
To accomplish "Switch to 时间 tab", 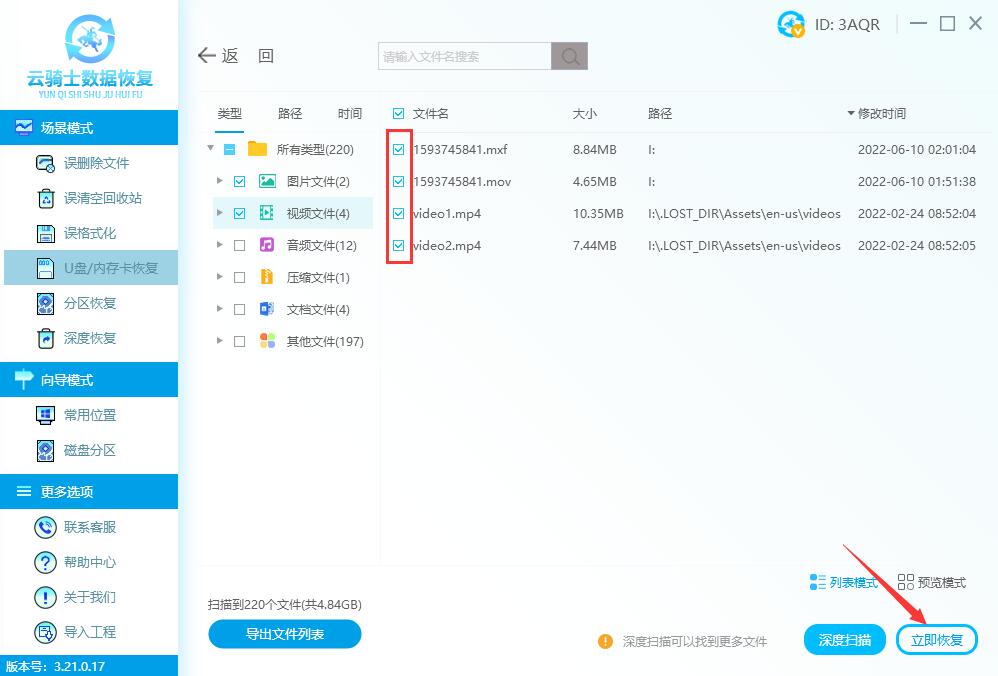I will (349, 113).
